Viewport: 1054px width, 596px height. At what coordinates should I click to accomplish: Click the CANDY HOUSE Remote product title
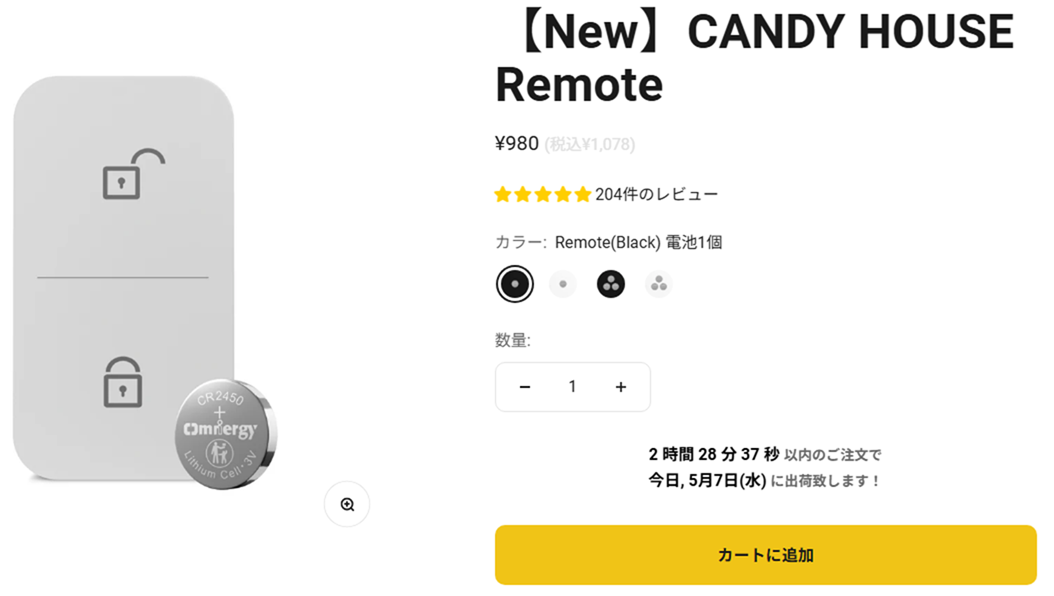[x=754, y=58]
